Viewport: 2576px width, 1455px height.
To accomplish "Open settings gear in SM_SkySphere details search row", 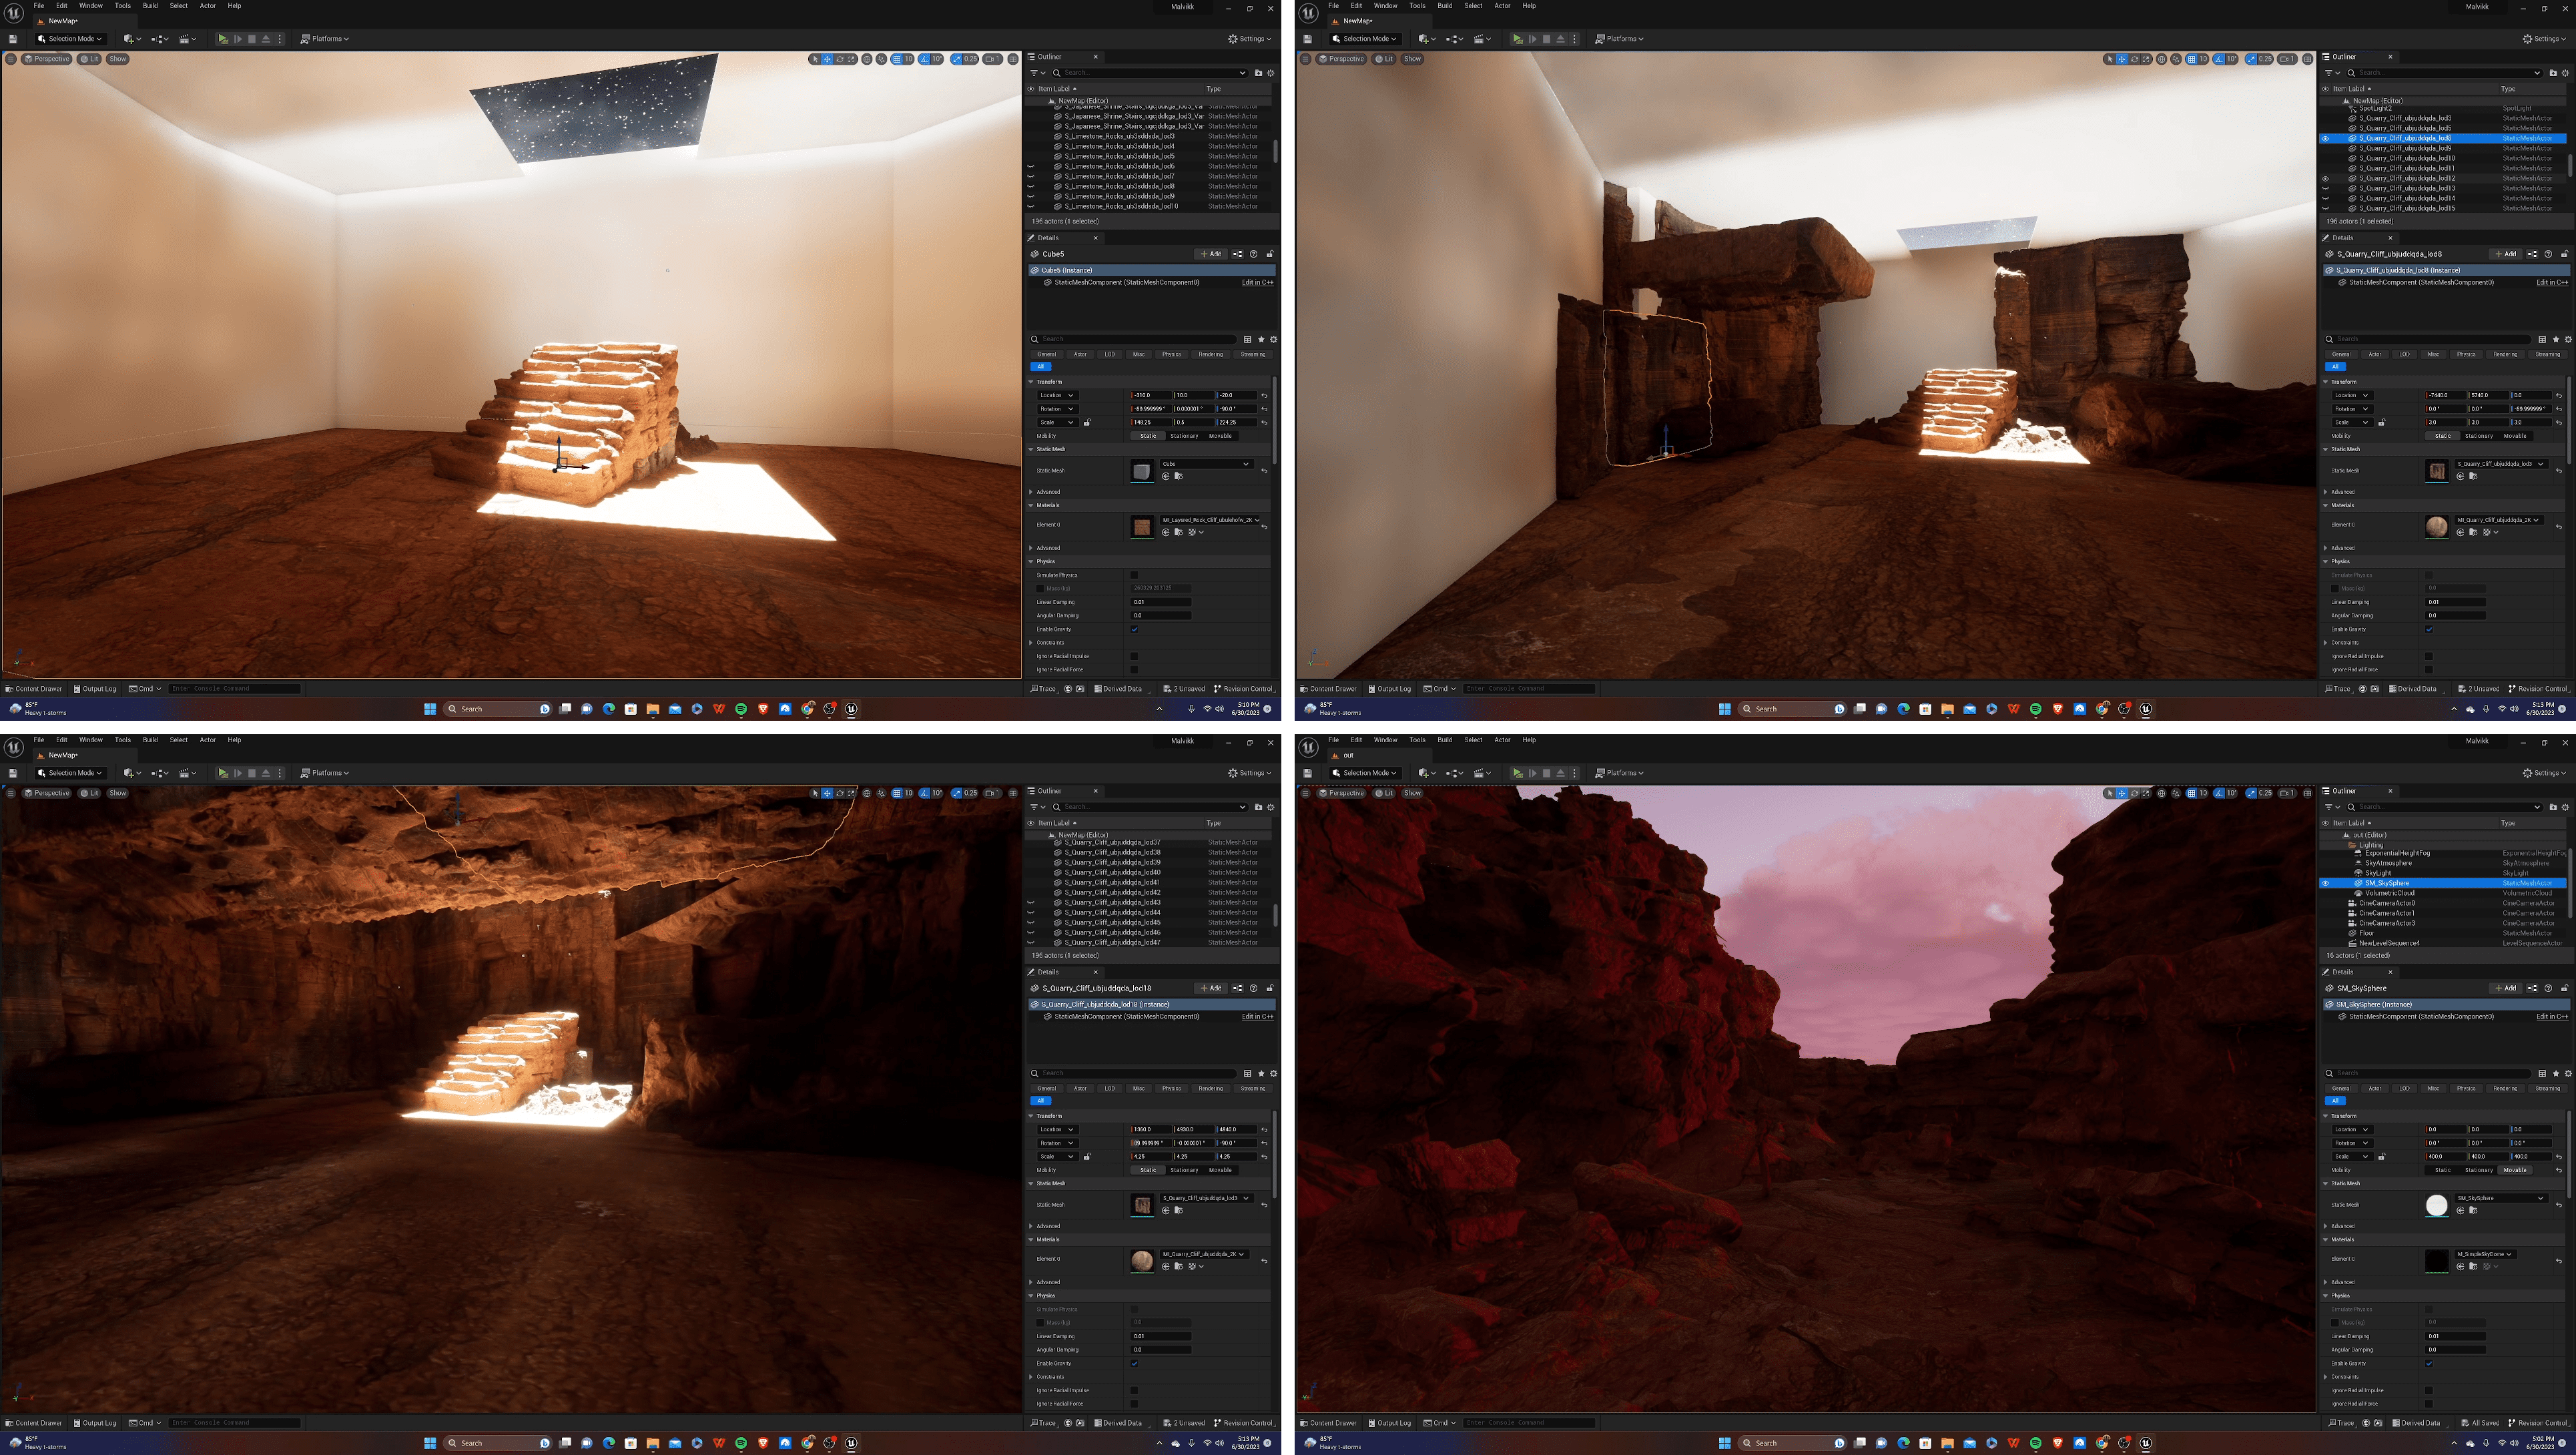I will point(2567,1074).
